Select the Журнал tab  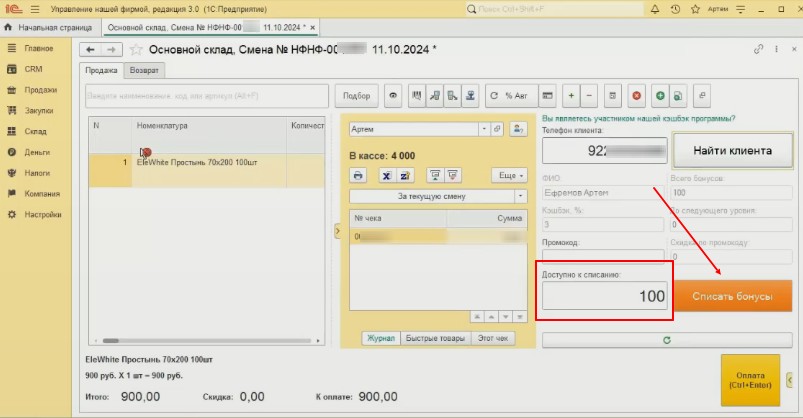pyautogui.click(x=381, y=338)
